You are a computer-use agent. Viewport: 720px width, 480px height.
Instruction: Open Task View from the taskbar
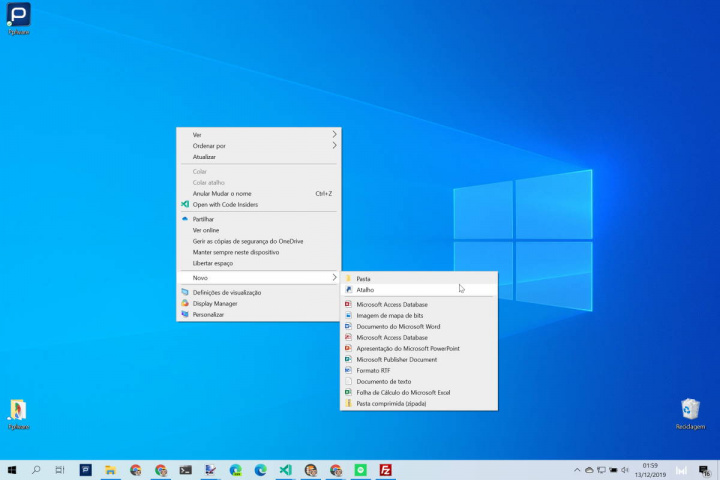pos(61,470)
